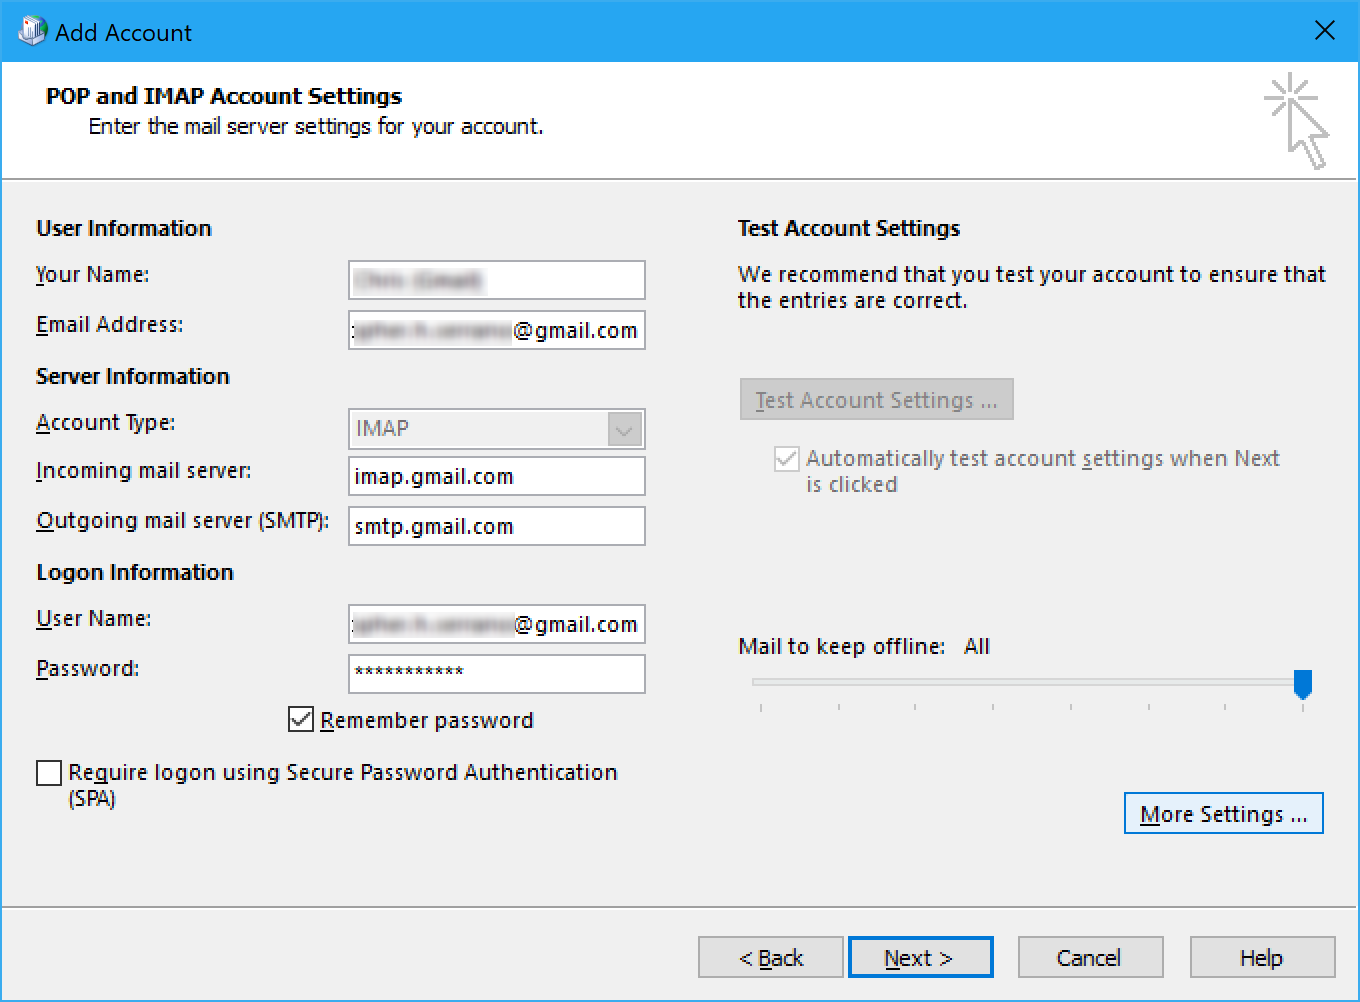Toggle automatically test account settings checkbox

click(x=787, y=459)
